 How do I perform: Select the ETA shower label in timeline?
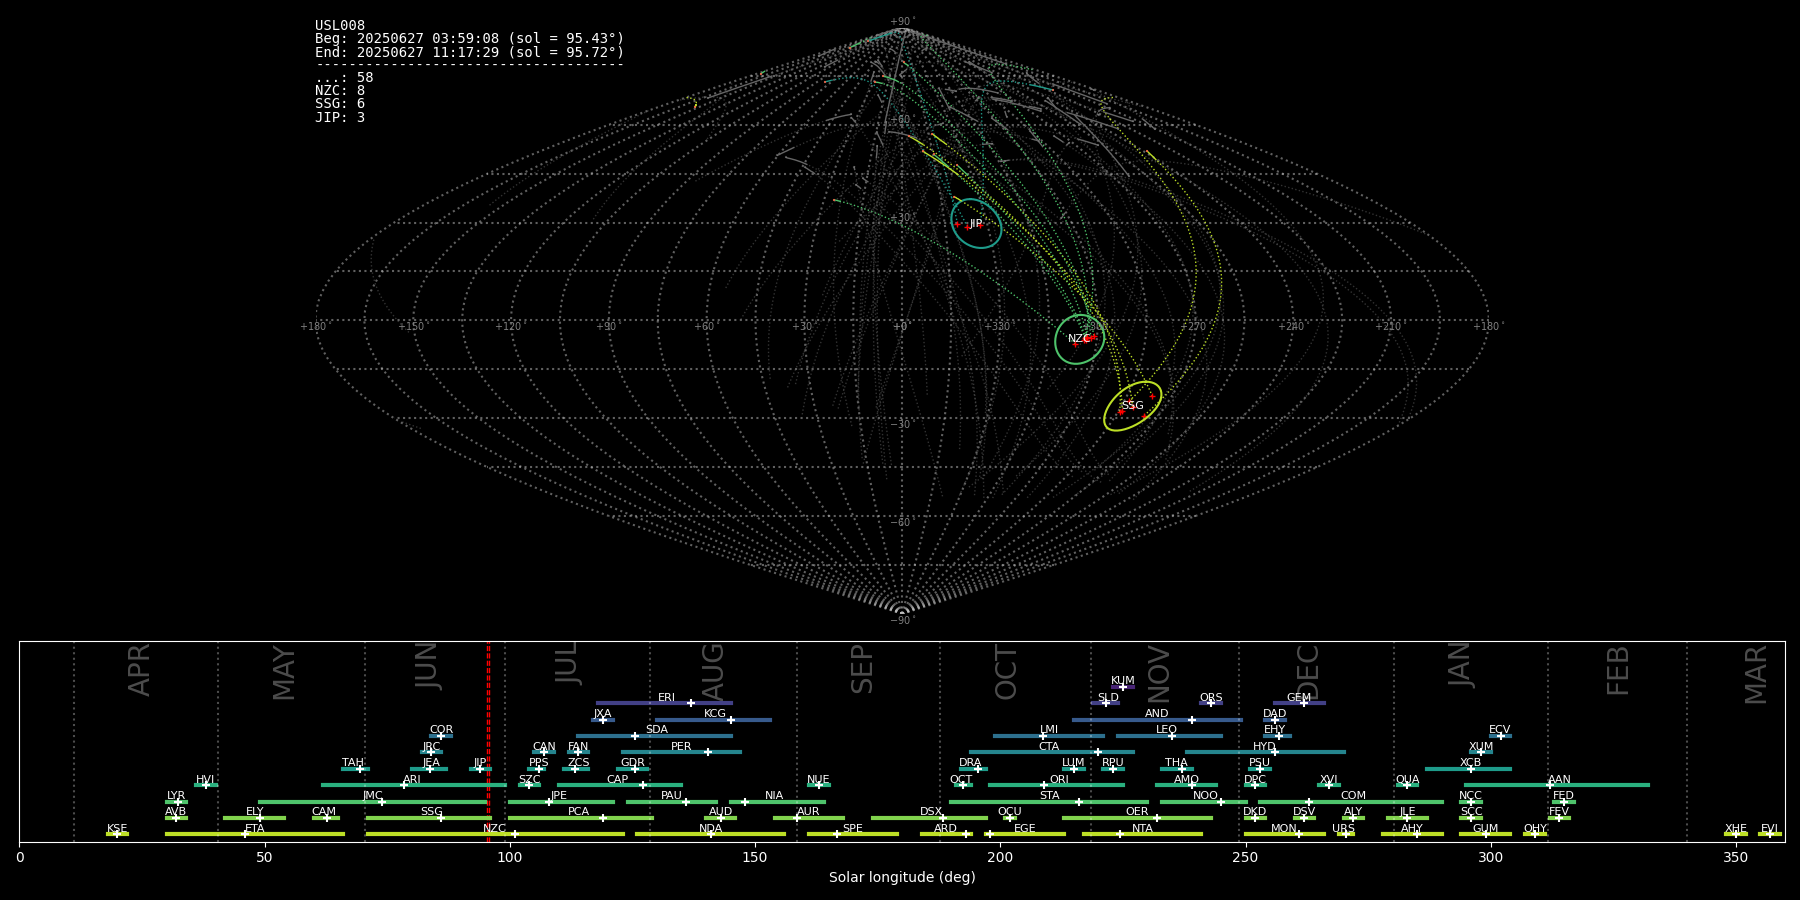pos(255,829)
